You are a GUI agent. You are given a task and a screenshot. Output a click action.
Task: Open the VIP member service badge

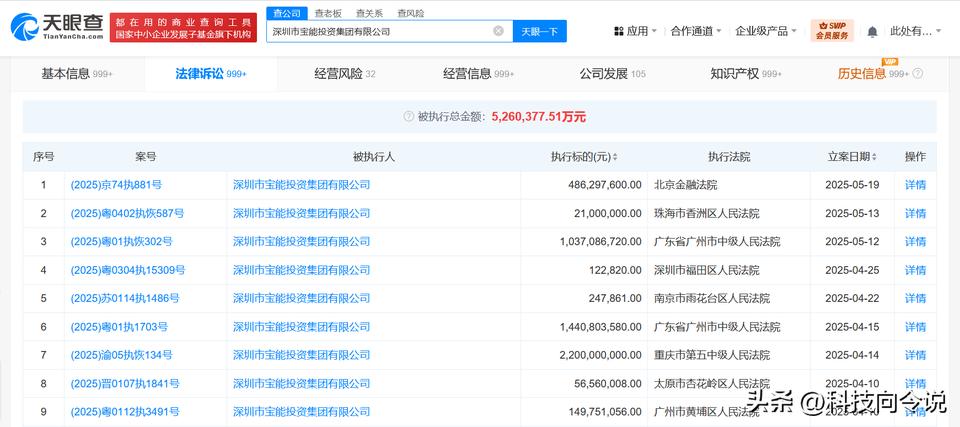tap(832, 31)
